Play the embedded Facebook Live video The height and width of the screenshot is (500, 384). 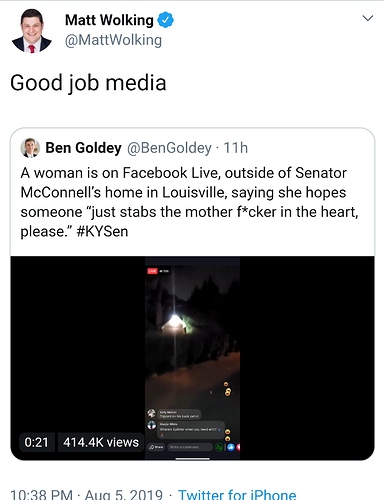[192, 358]
